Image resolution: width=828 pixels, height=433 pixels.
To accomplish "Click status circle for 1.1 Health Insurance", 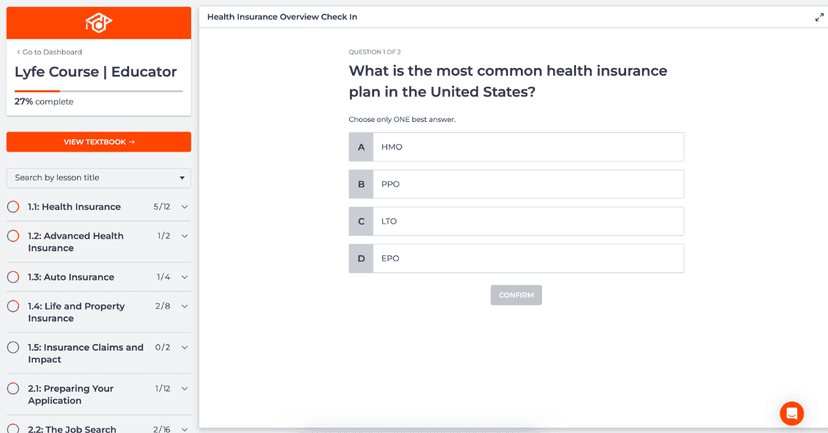I will click(13, 207).
